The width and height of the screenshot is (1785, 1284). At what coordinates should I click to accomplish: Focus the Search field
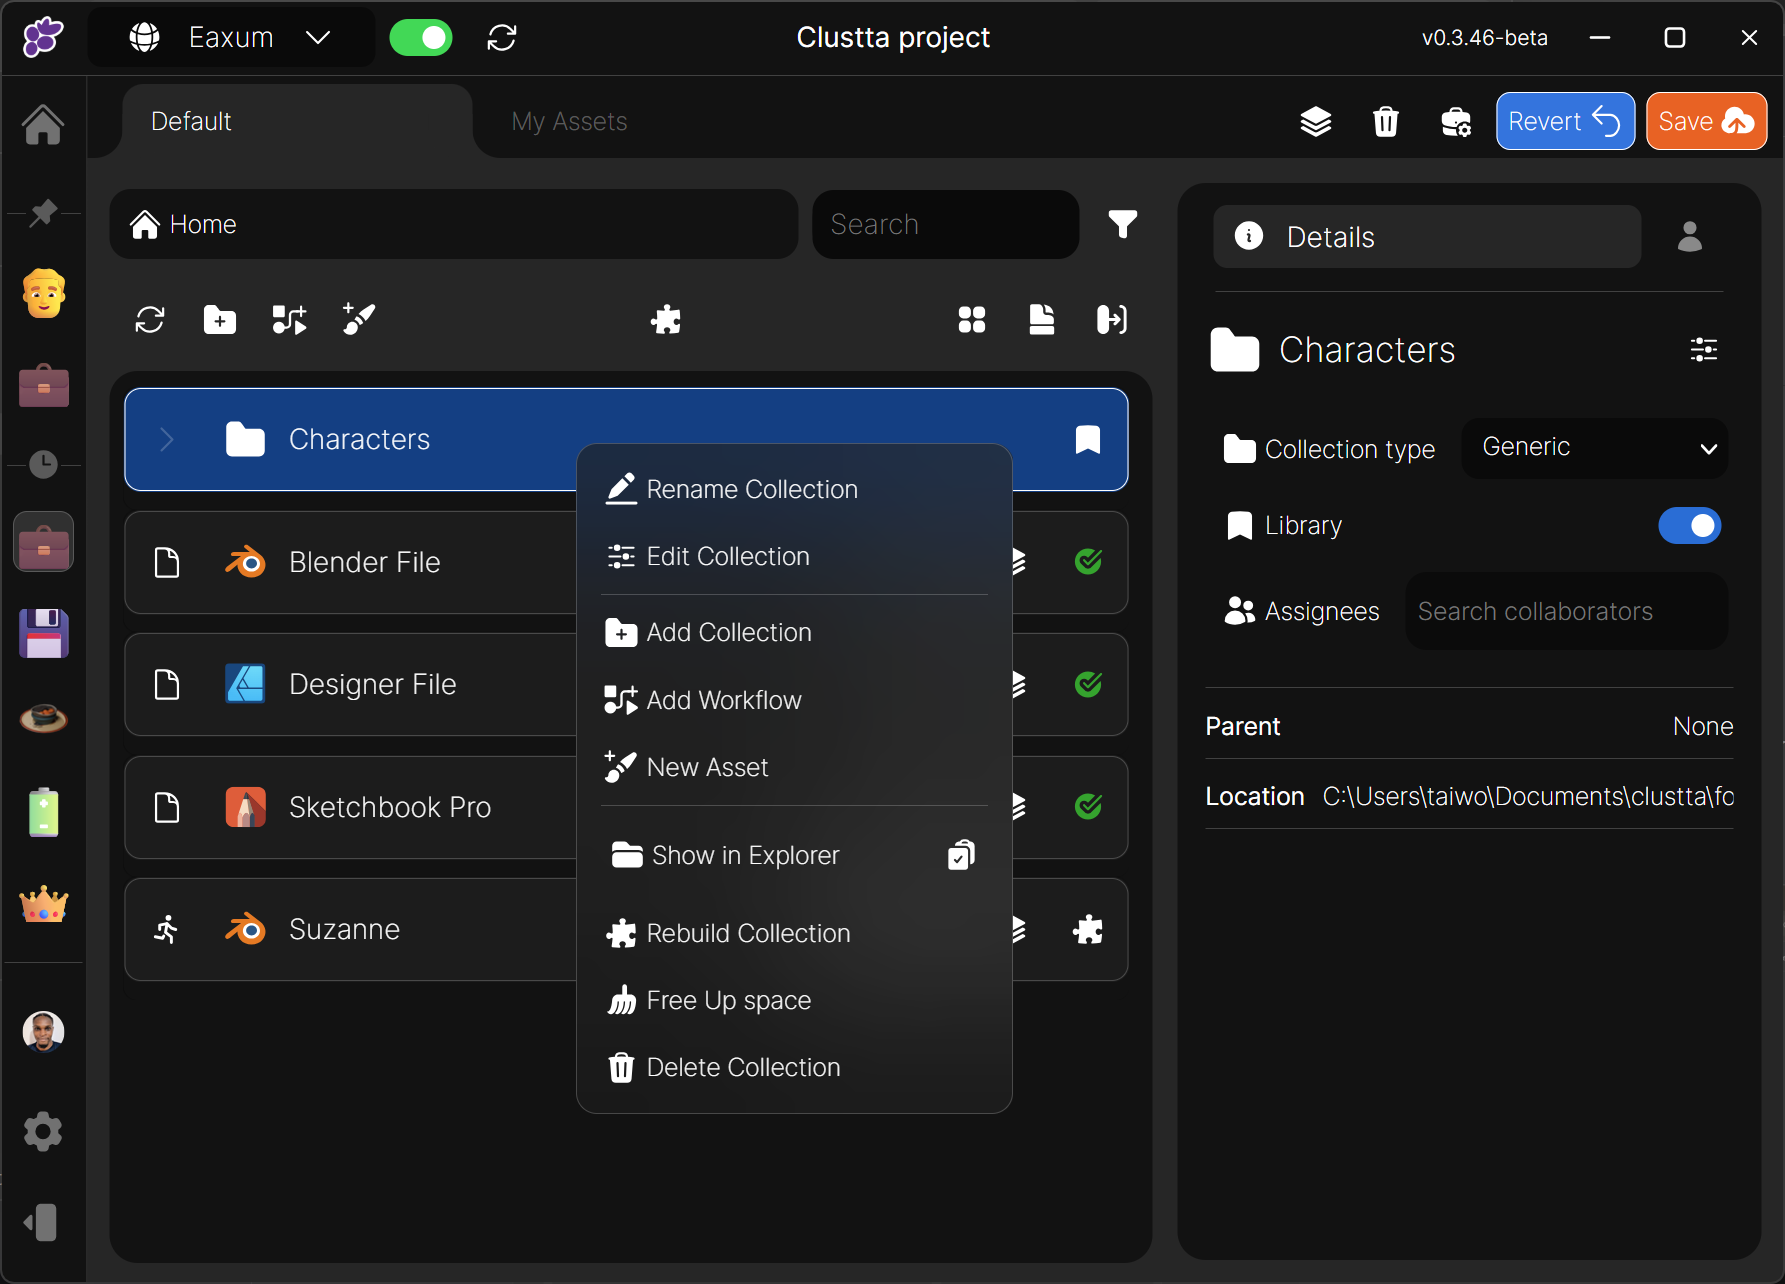tap(945, 224)
